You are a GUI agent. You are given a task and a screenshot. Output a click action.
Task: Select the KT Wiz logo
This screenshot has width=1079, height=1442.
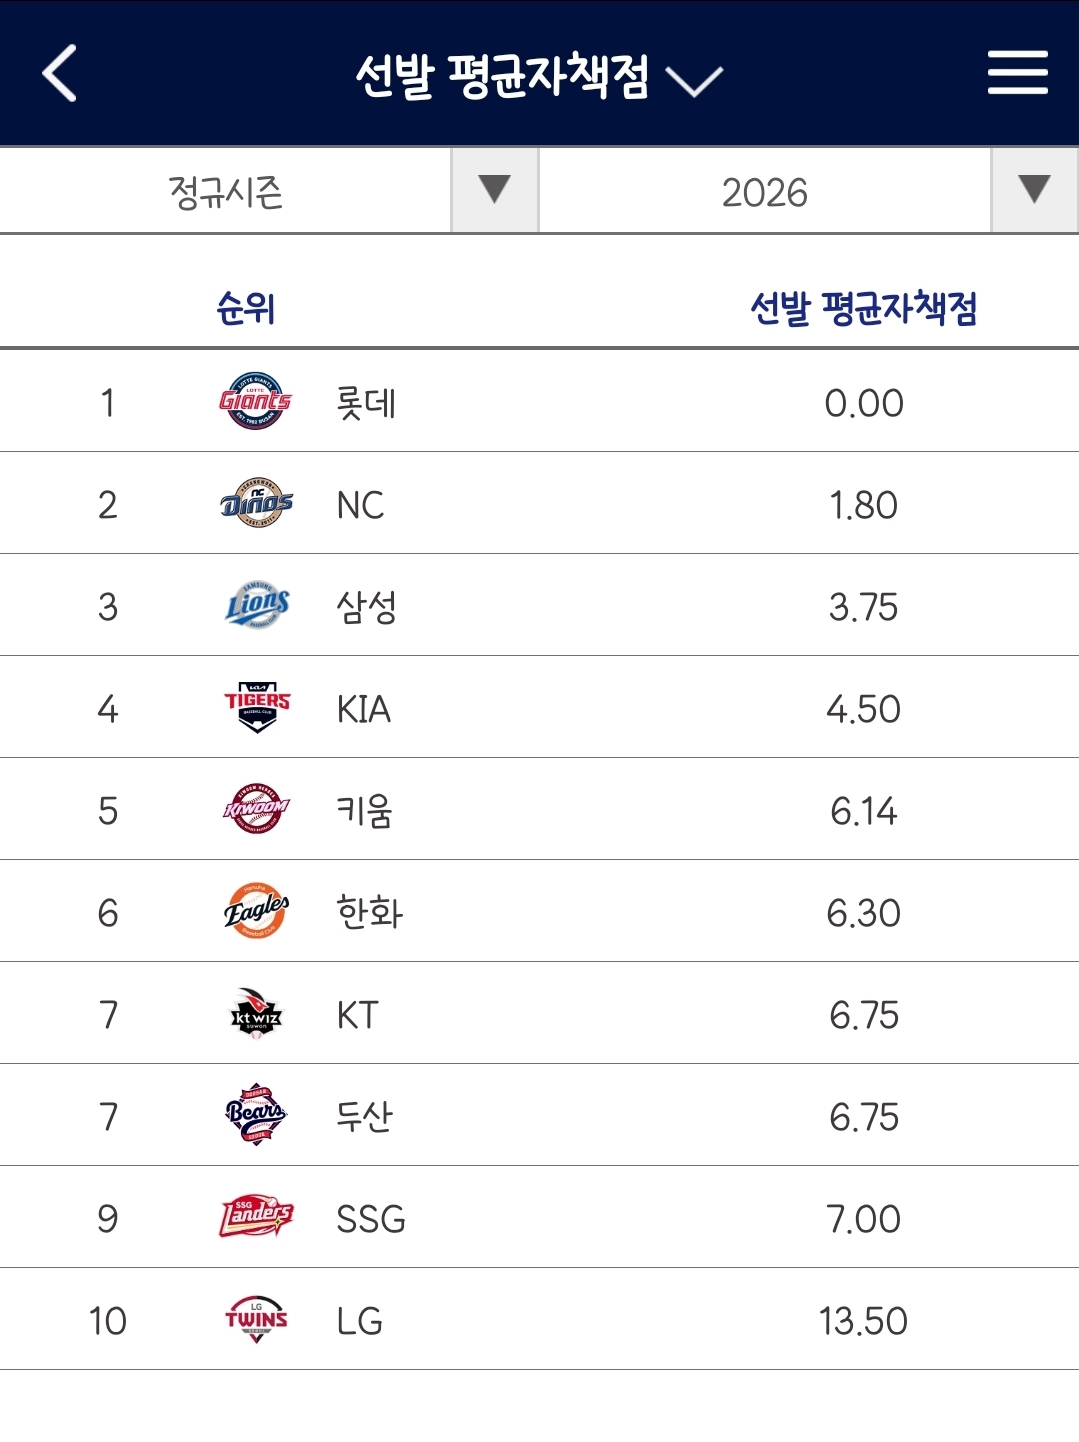[x=256, y=1014]
